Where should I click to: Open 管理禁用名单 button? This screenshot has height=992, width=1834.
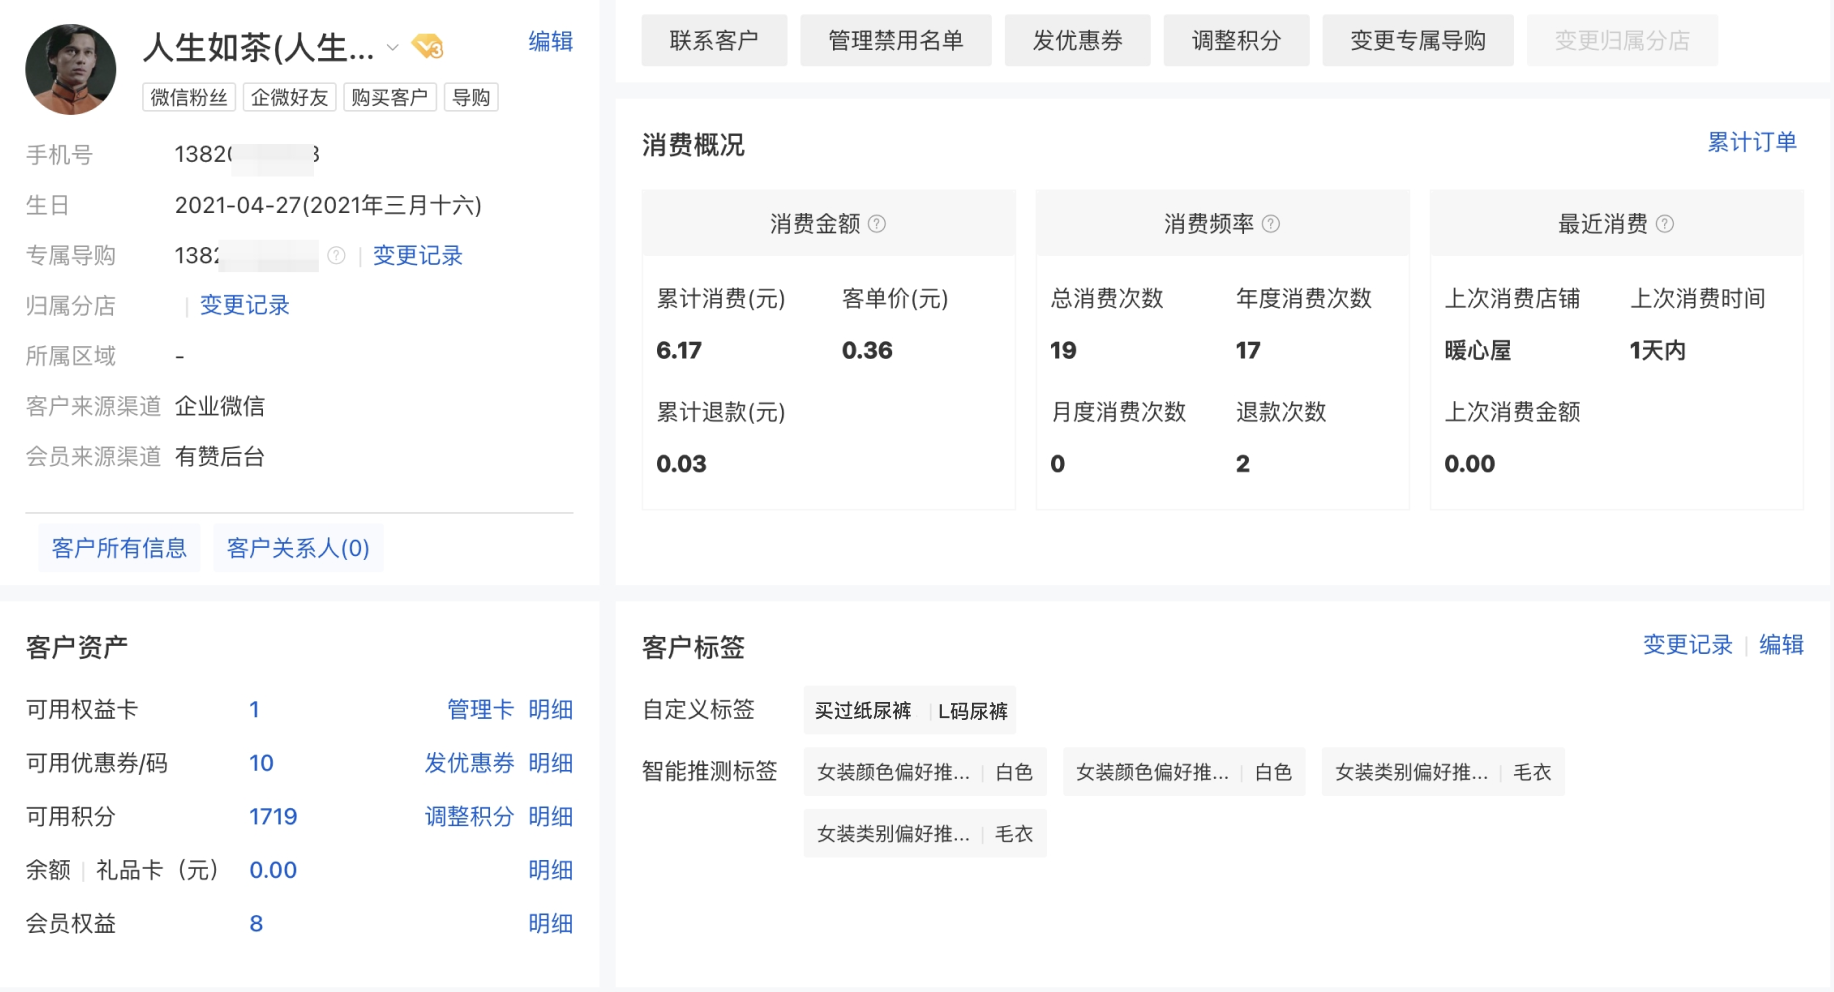(896, 41)
